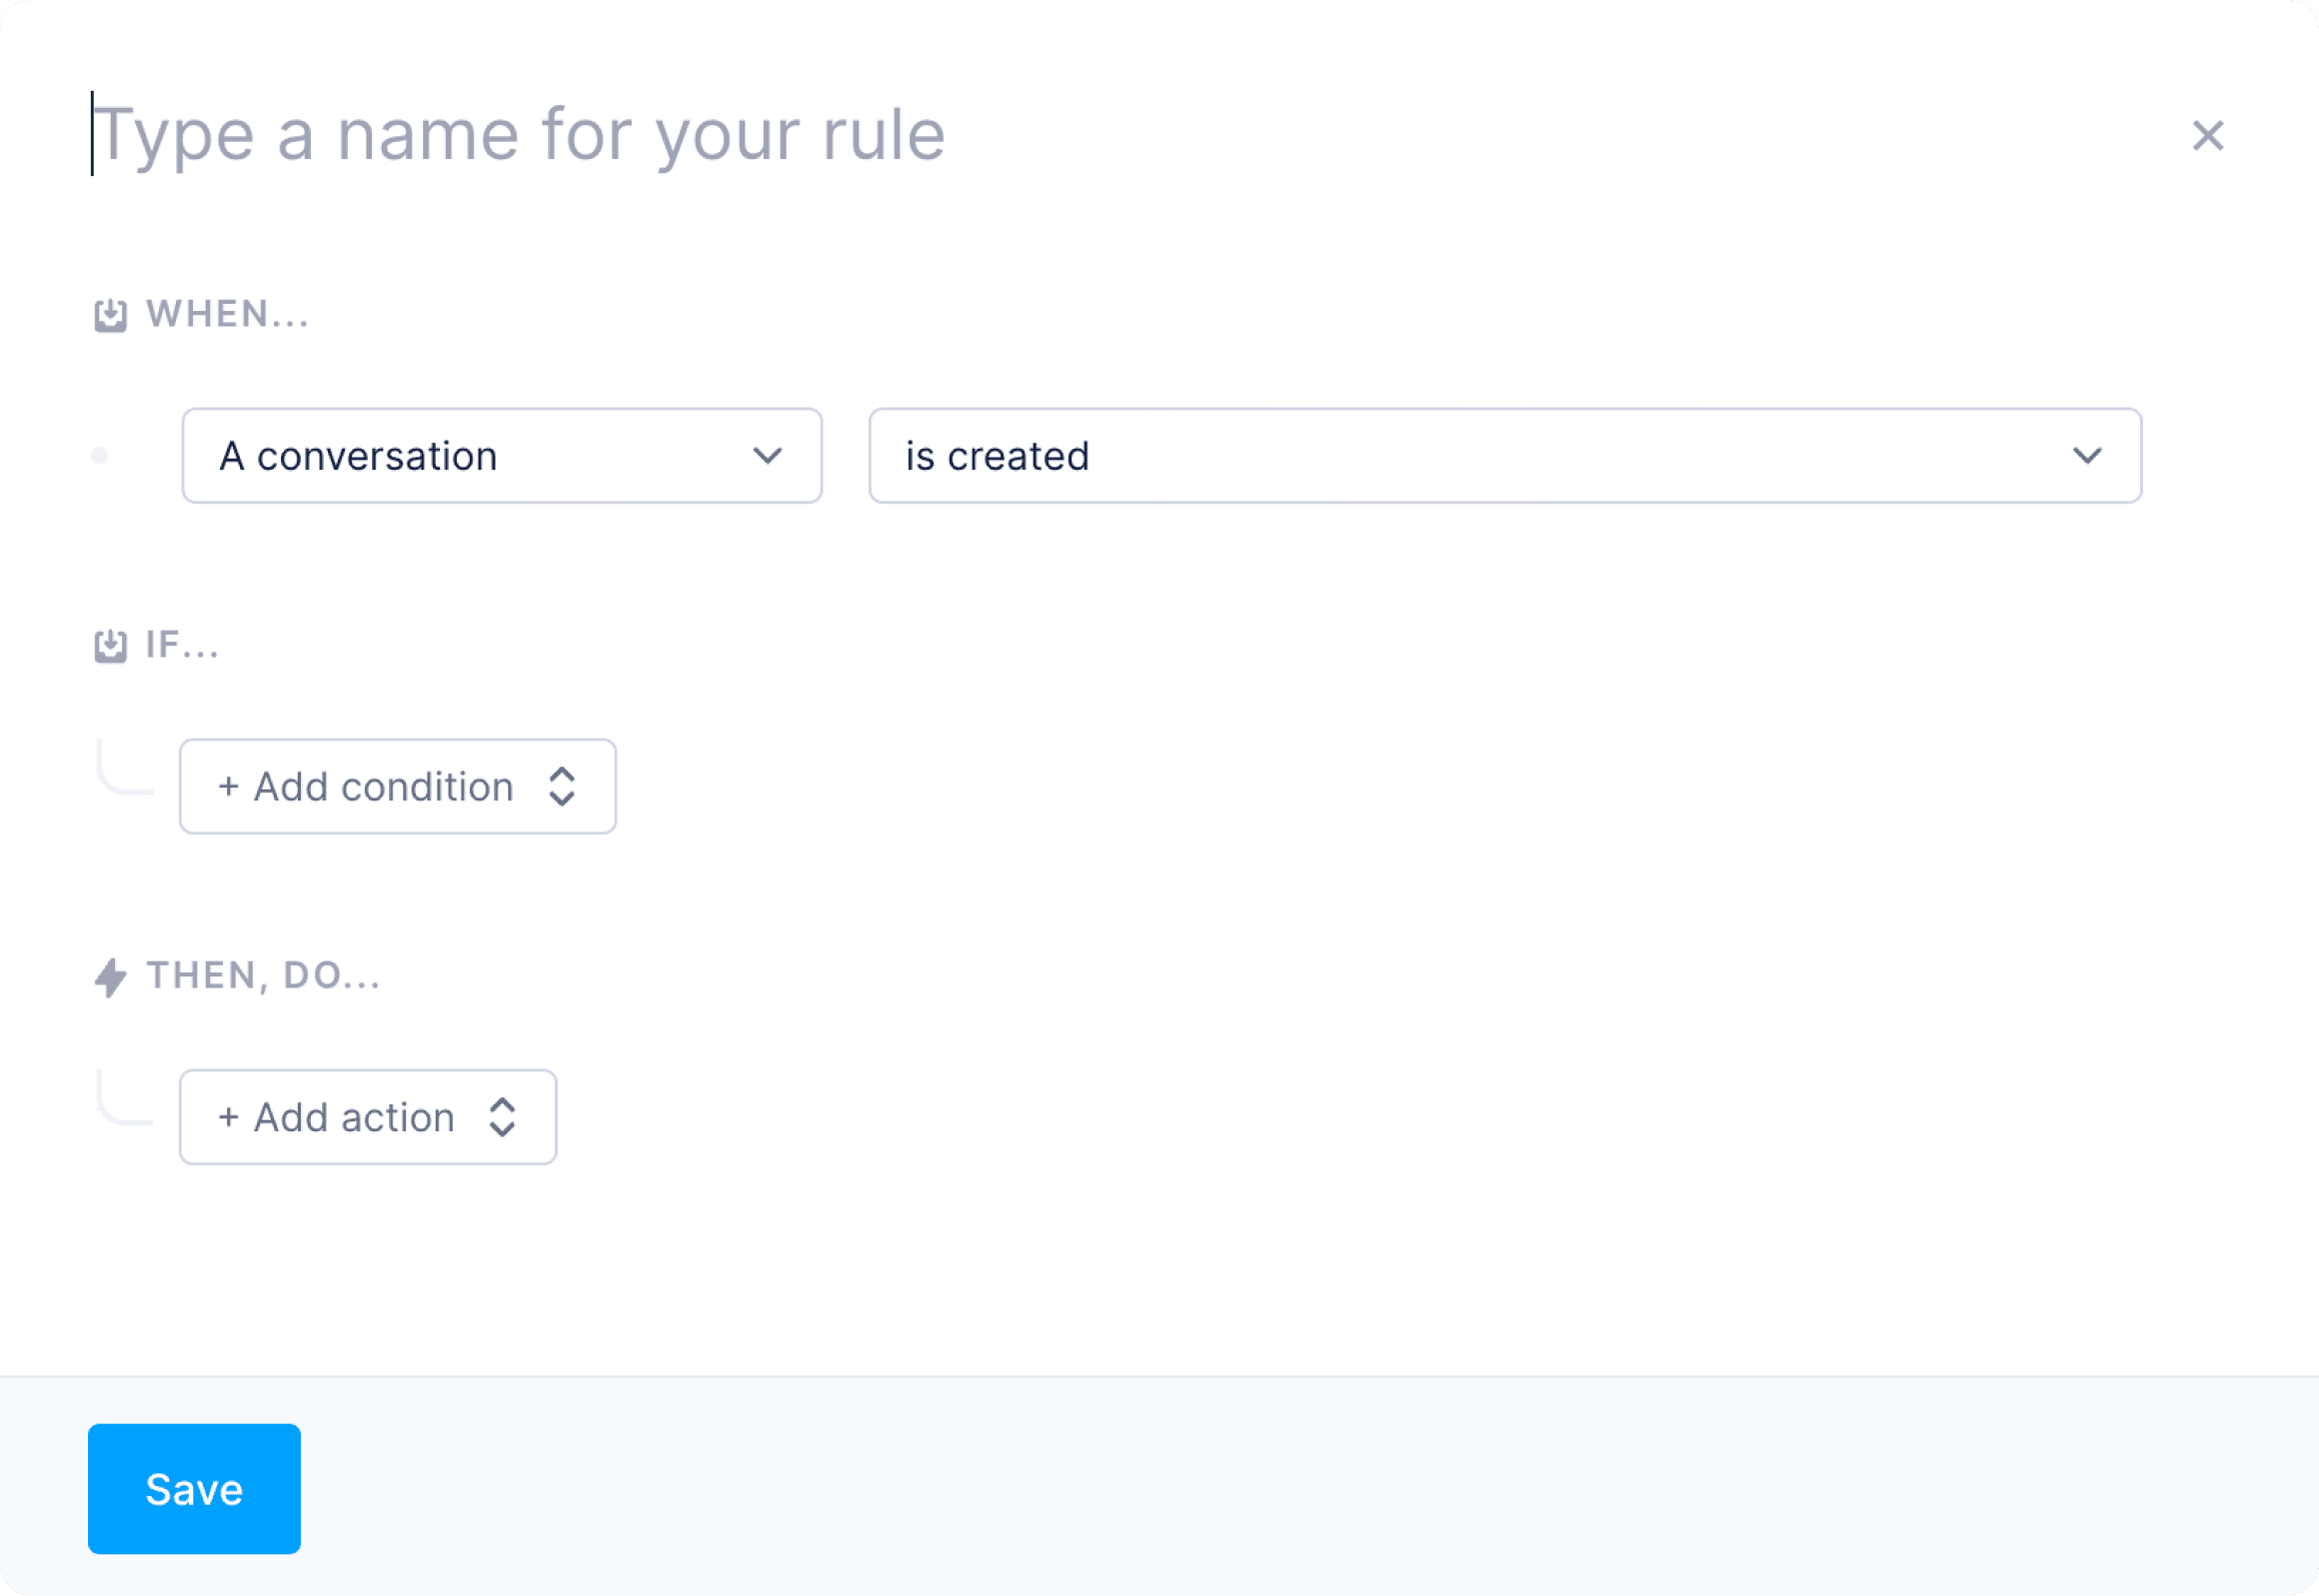Viewport: 2319px width, 1596px height.
Task: Click the IF... section label
Action: point(183,645)
